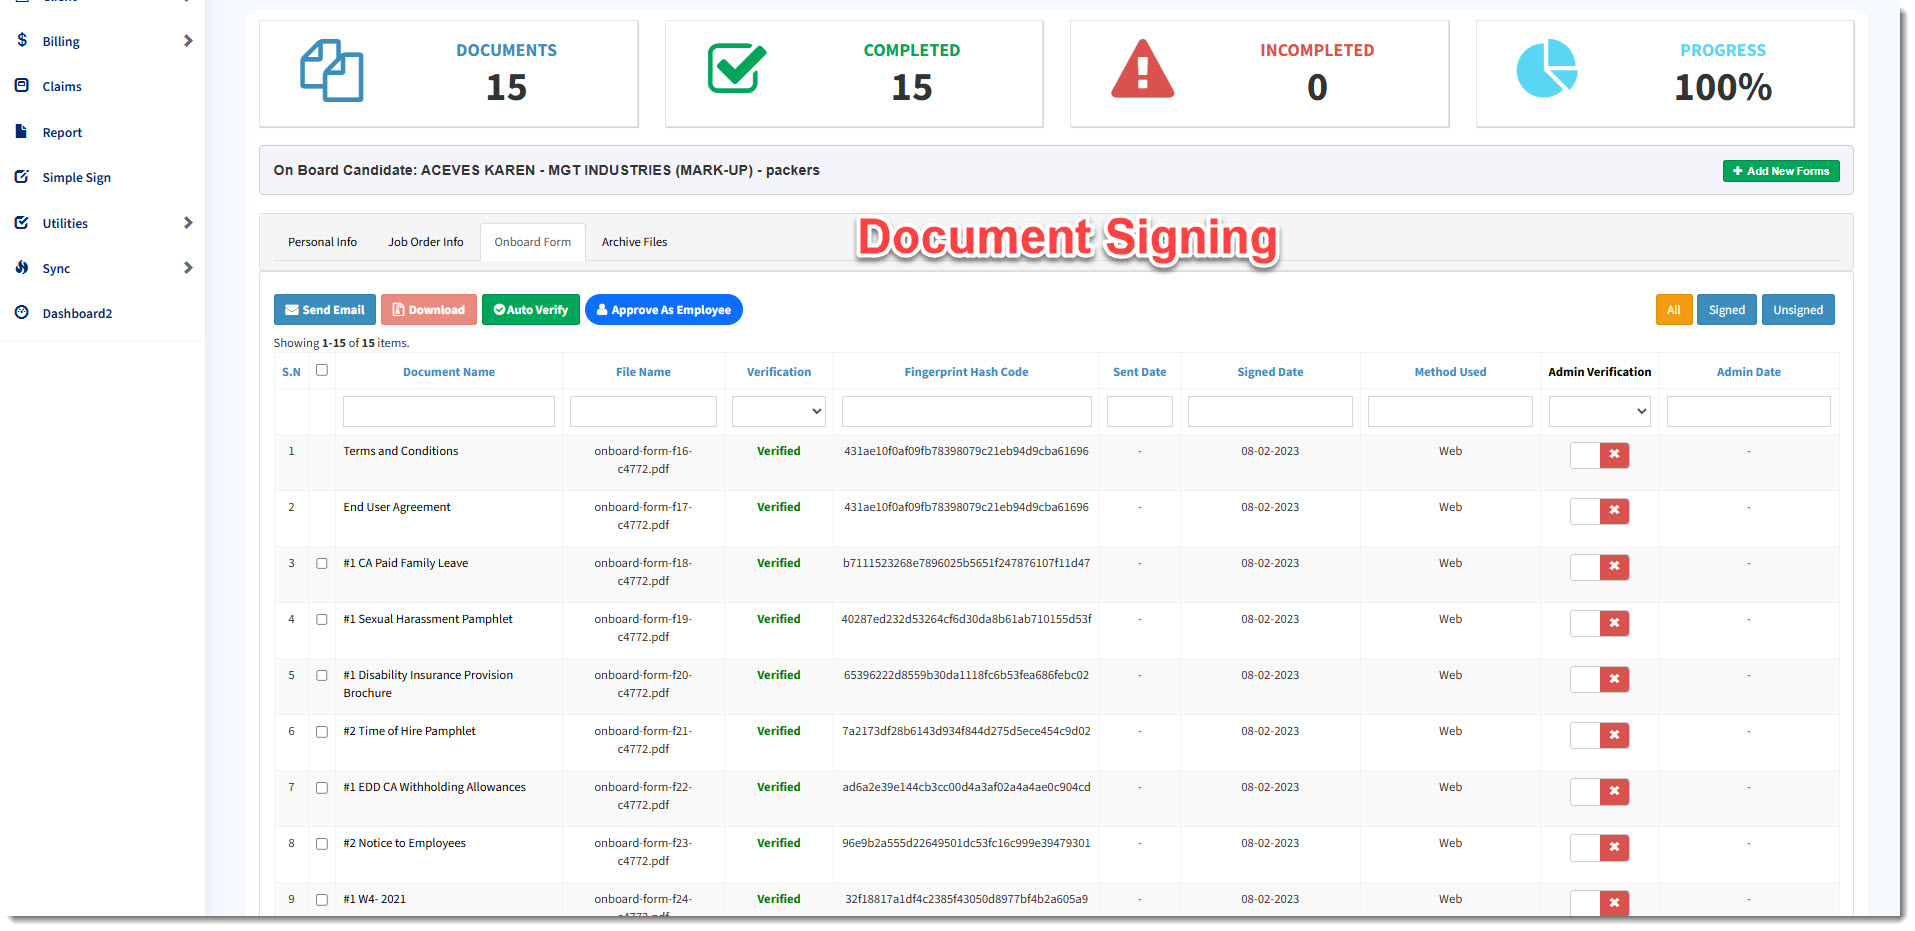The width and height of the screenshot is (1915, 931).
Task: Click the Report document icon
Action: 22,131
